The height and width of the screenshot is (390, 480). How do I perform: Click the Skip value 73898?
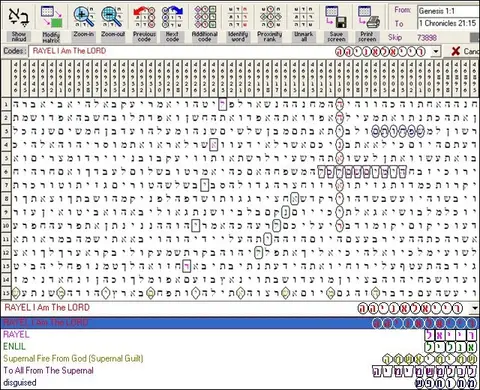(x=427, y=37)
